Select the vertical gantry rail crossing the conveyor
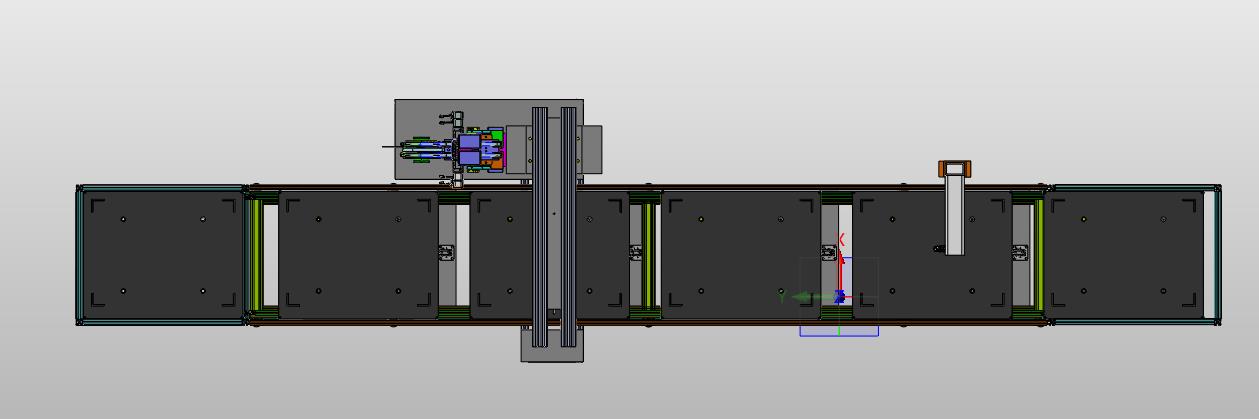 click(x=554, y=227)
